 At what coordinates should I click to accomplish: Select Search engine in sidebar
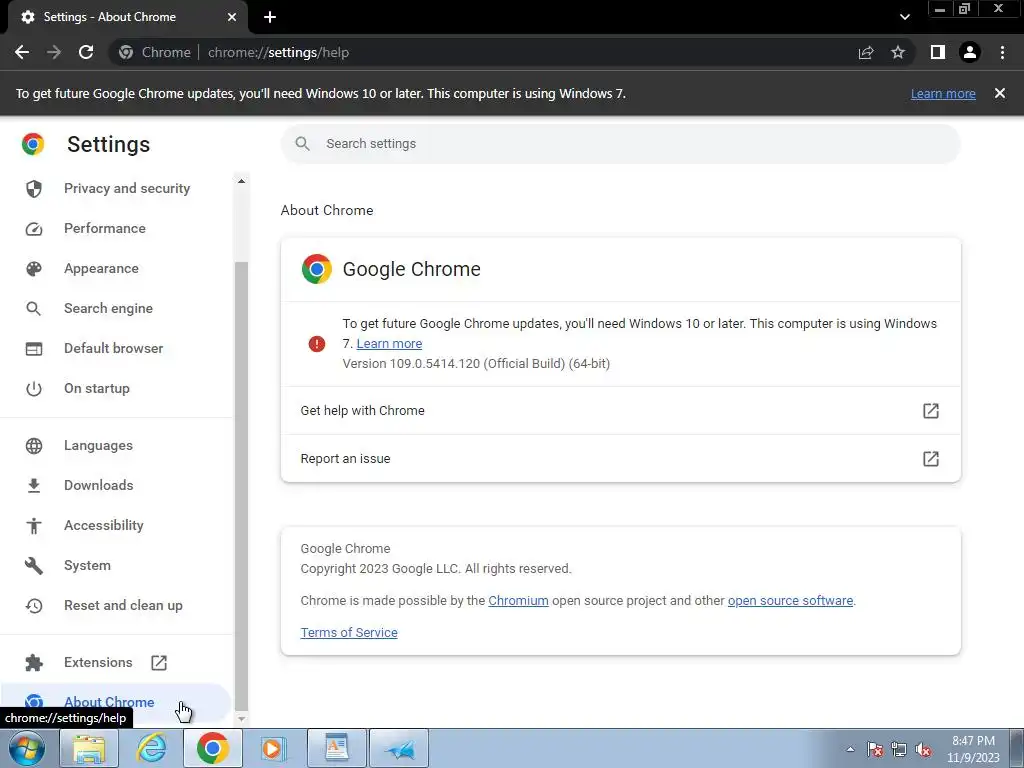116,308
